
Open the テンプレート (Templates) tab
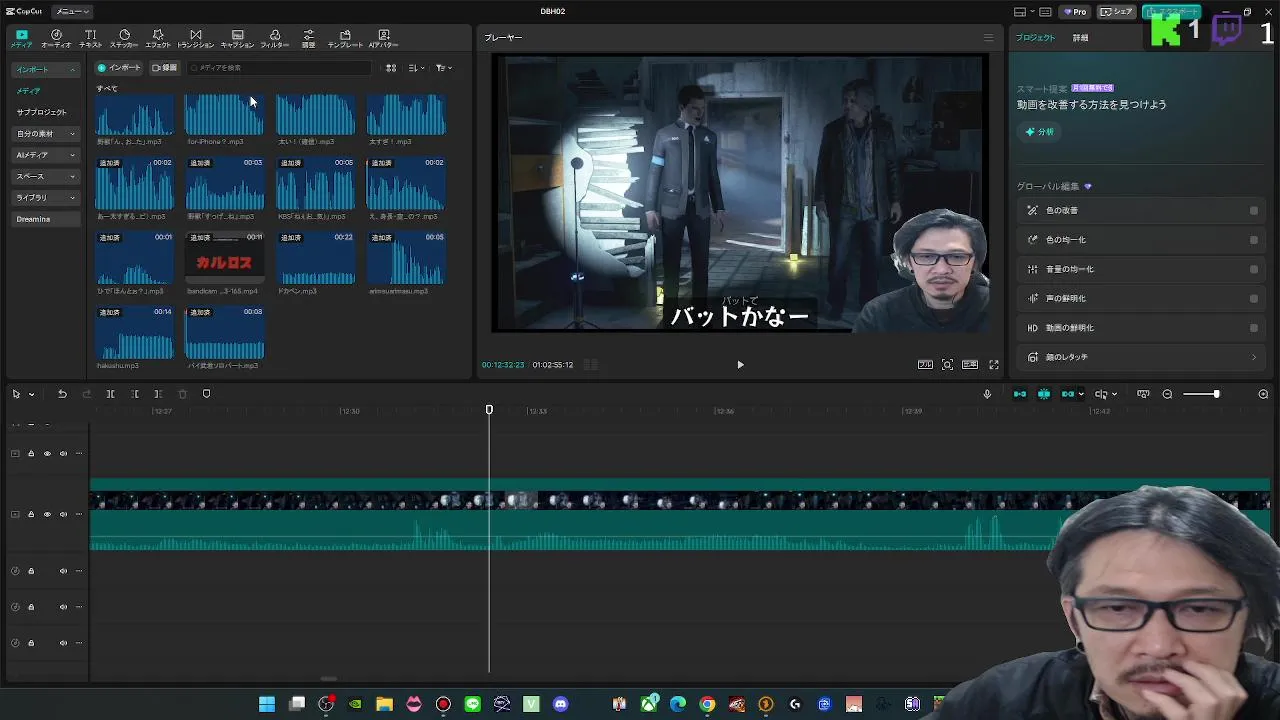point(345,39)
